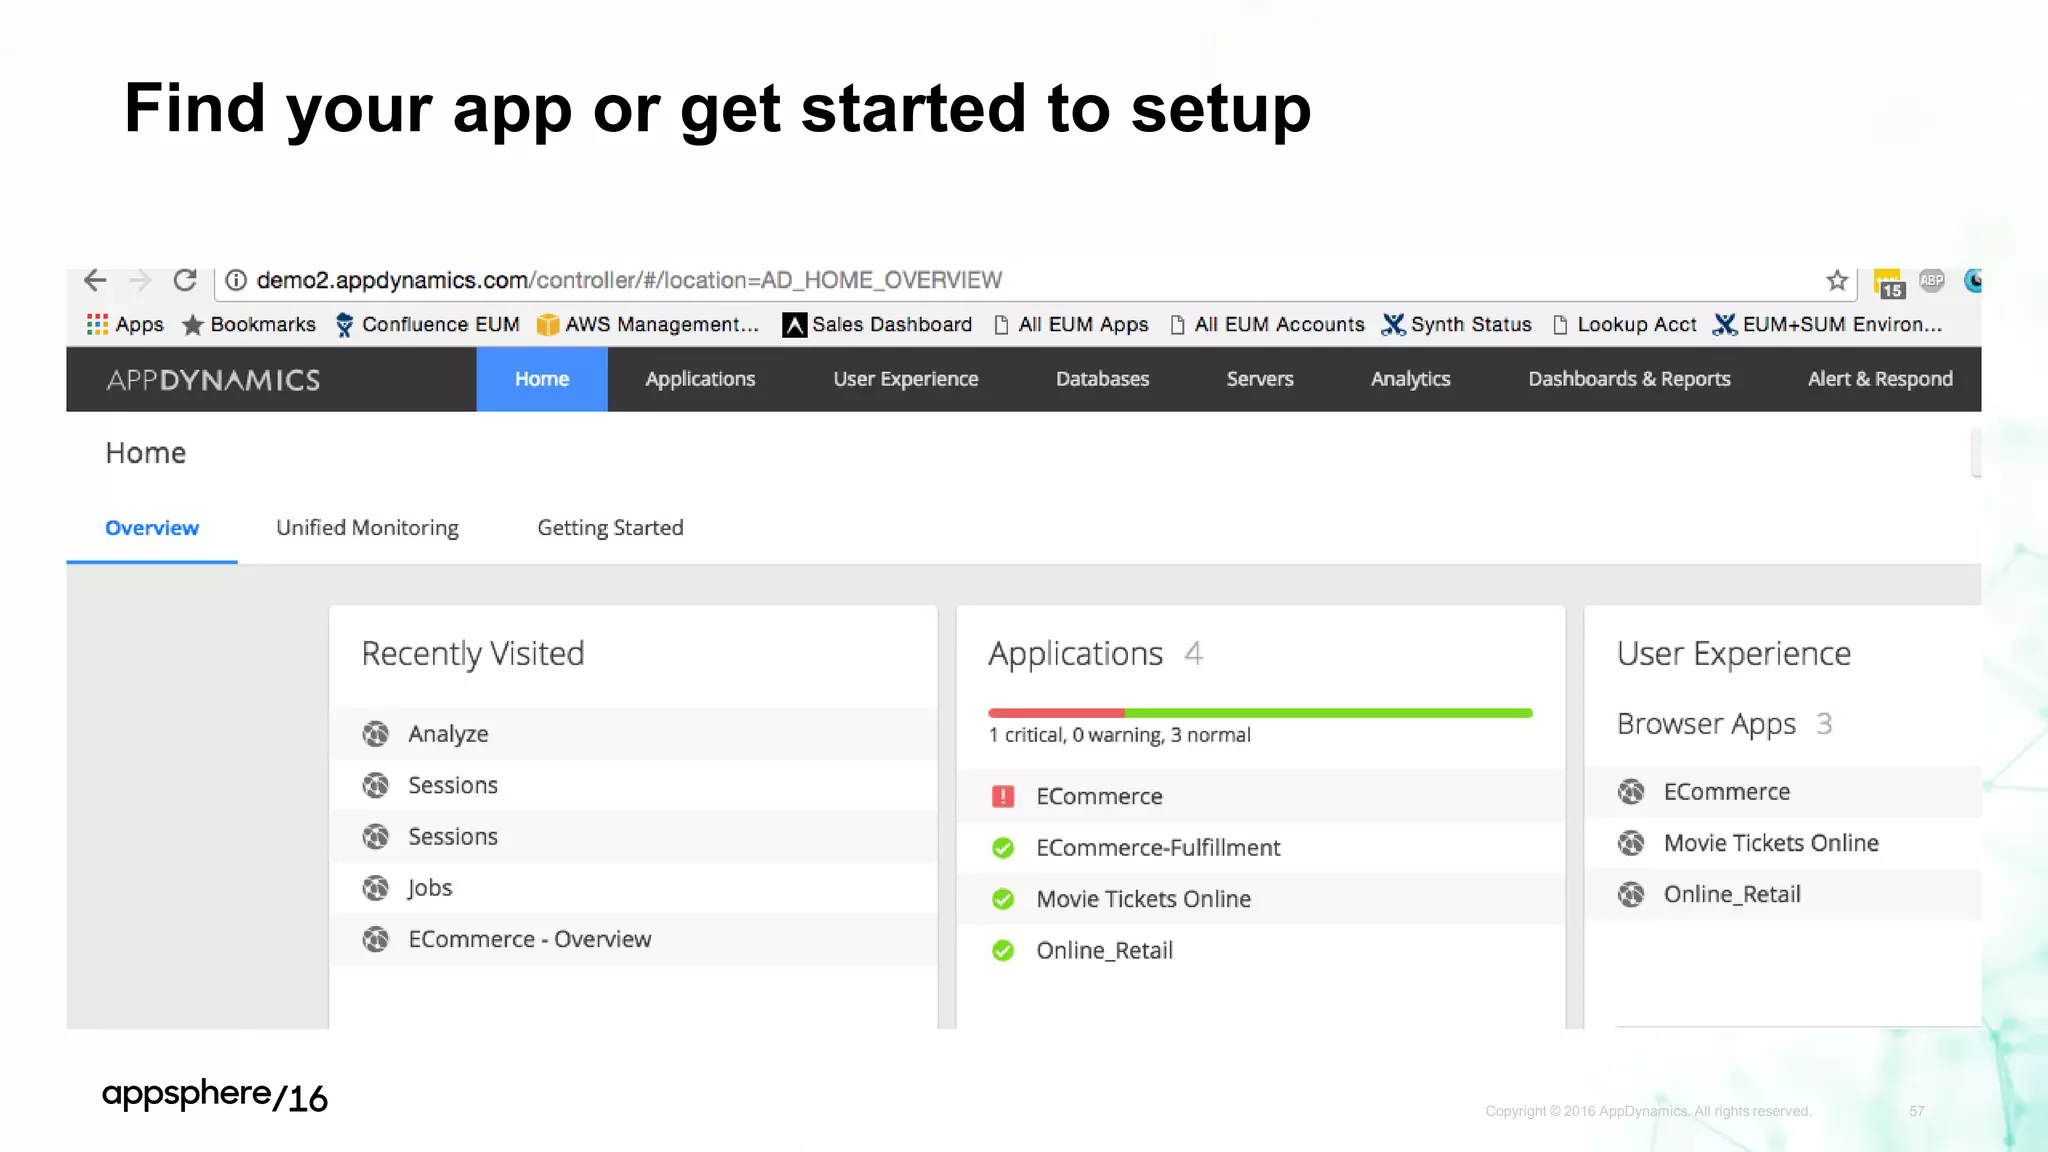Open the AWS Management bookmark
Viewport: 2048px width, 1152px height.
648,324
